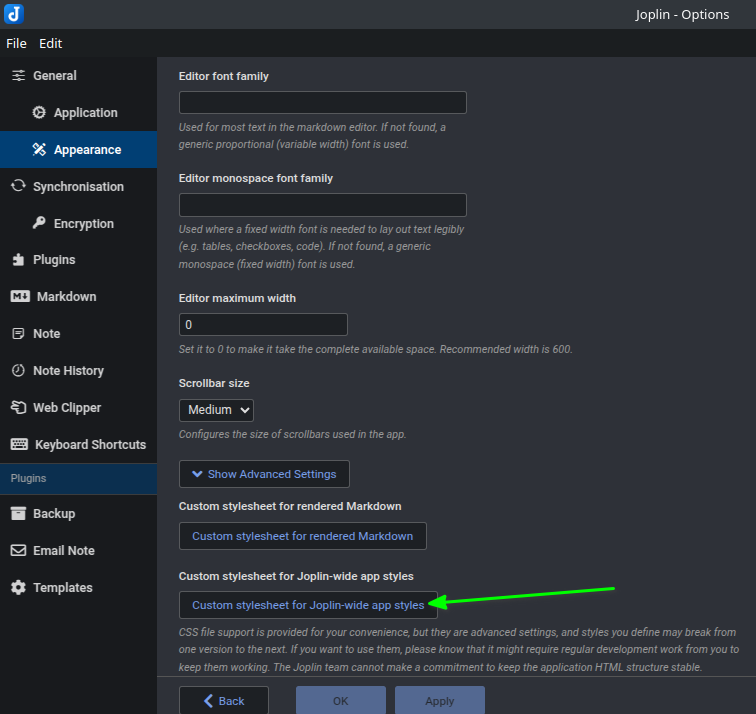756x714 pixels.
Task: Click the 'Editor font family' label
Action: (224, 76)
